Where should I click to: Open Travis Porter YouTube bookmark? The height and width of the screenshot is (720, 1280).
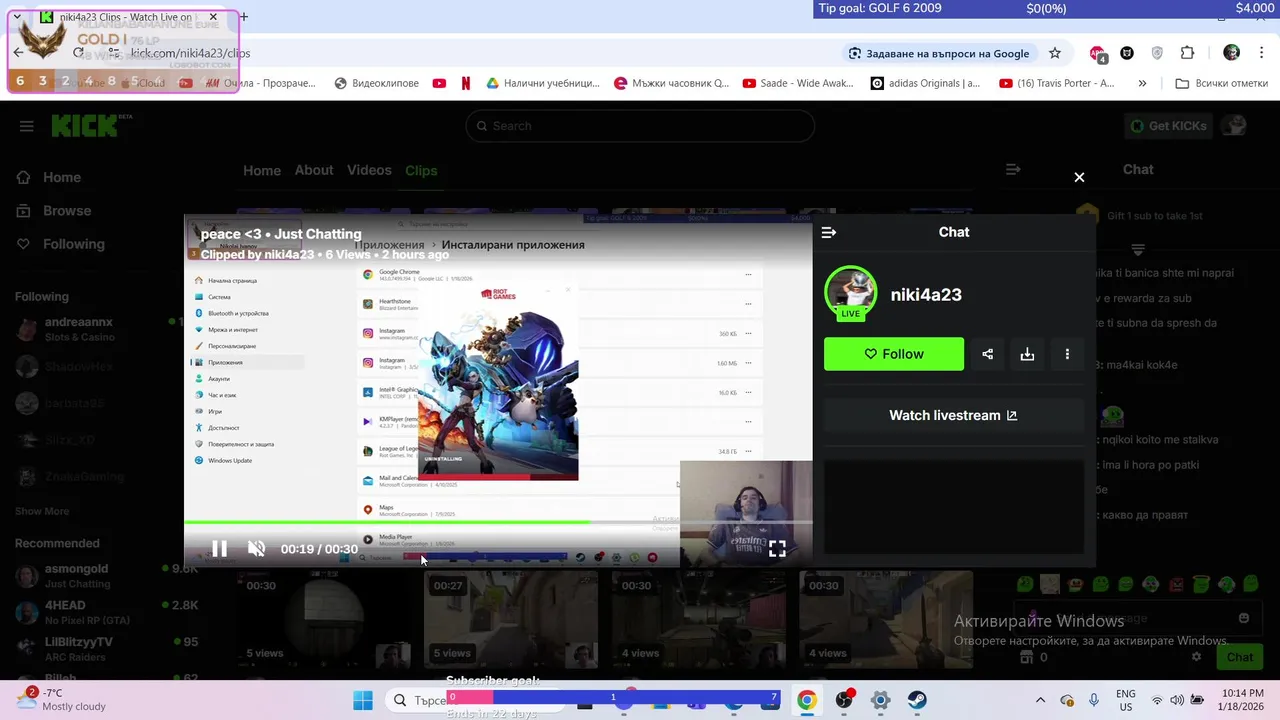pos(1056,83)
